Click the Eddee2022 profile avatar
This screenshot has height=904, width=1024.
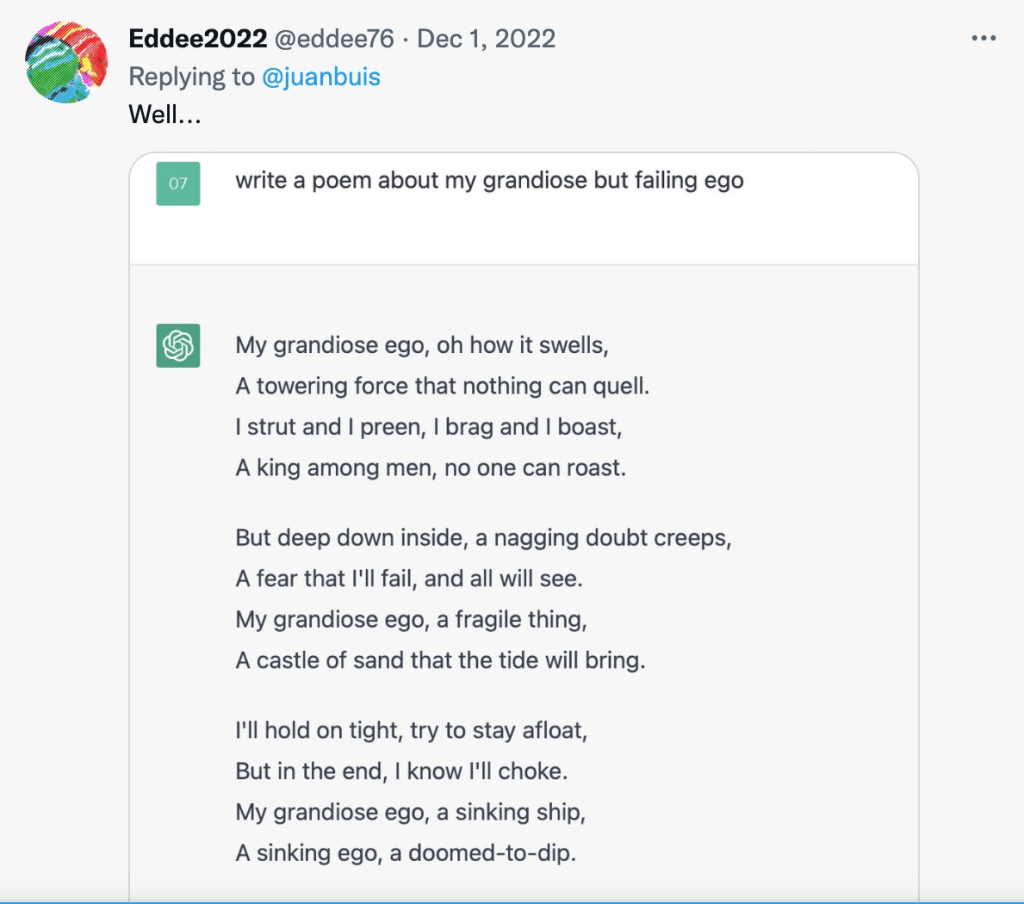[x=66, y=61]
